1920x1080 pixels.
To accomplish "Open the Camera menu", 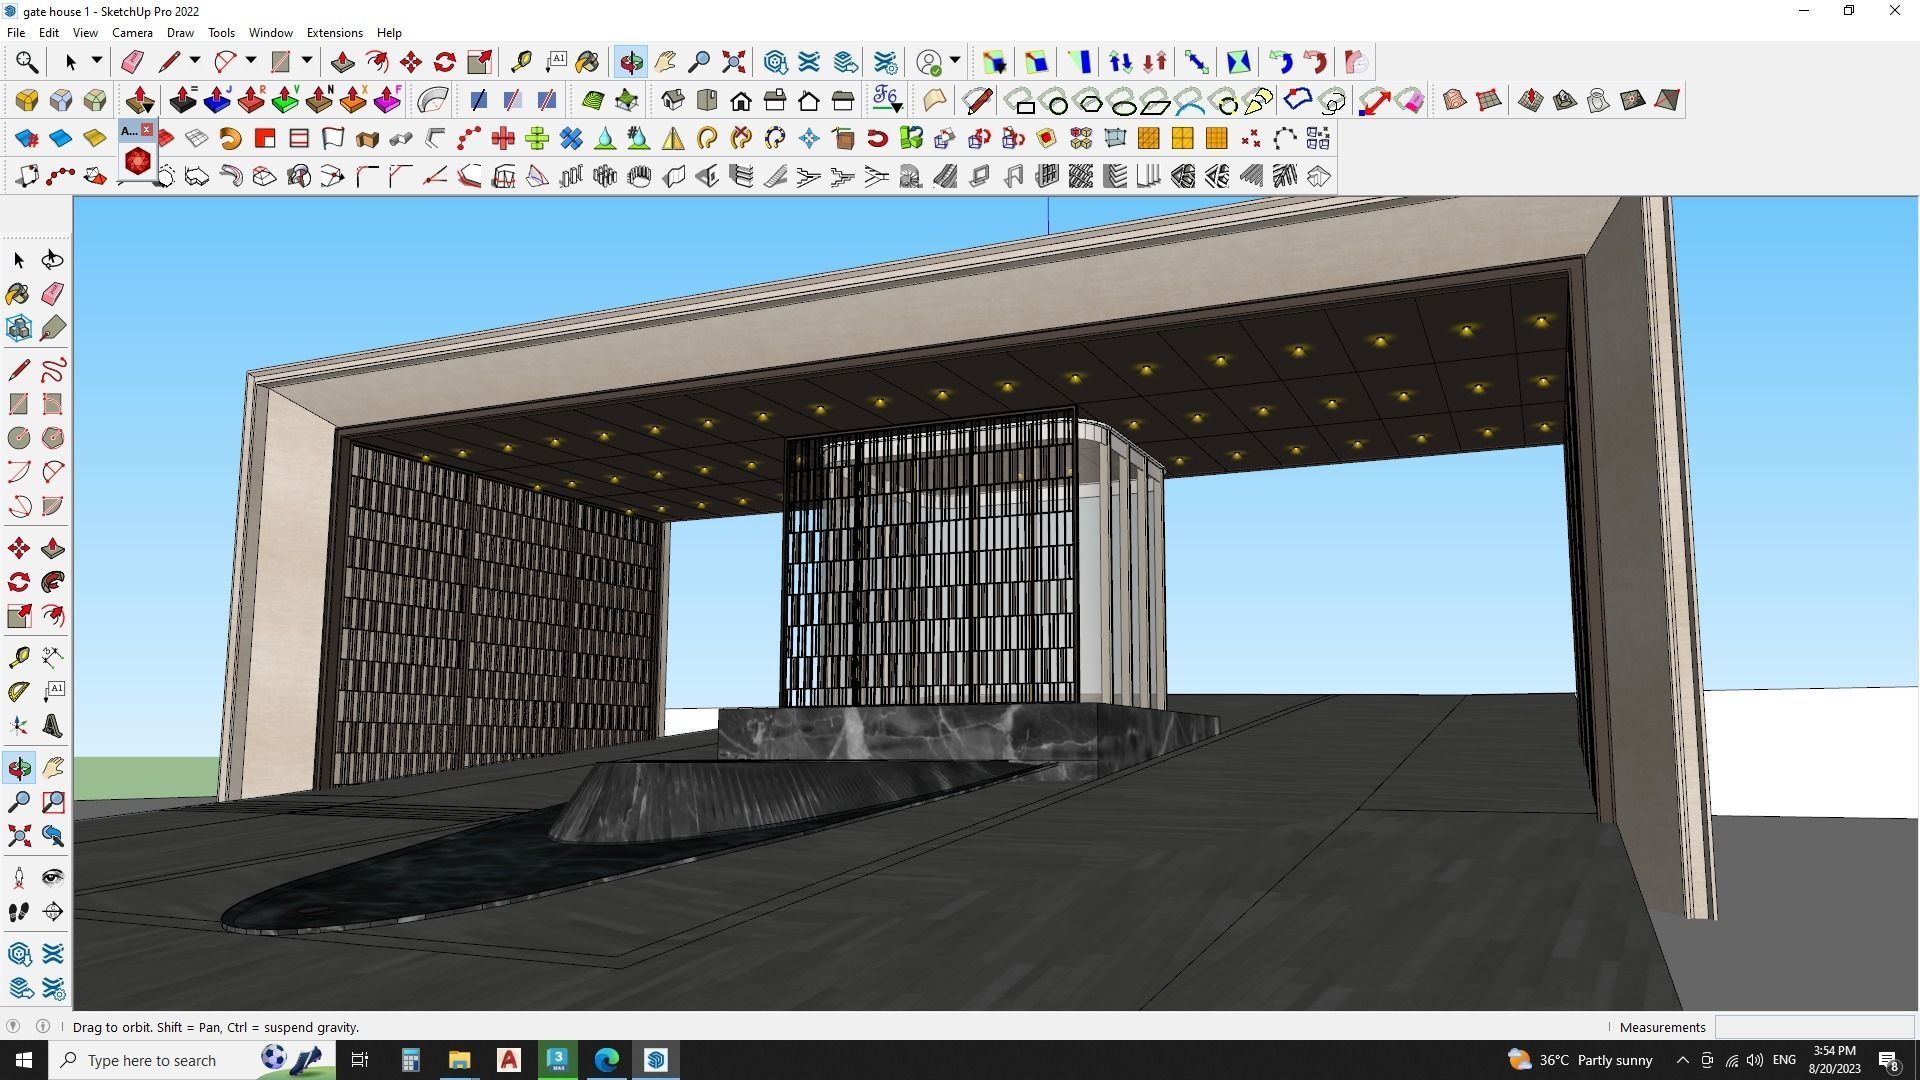I will 132,32.
